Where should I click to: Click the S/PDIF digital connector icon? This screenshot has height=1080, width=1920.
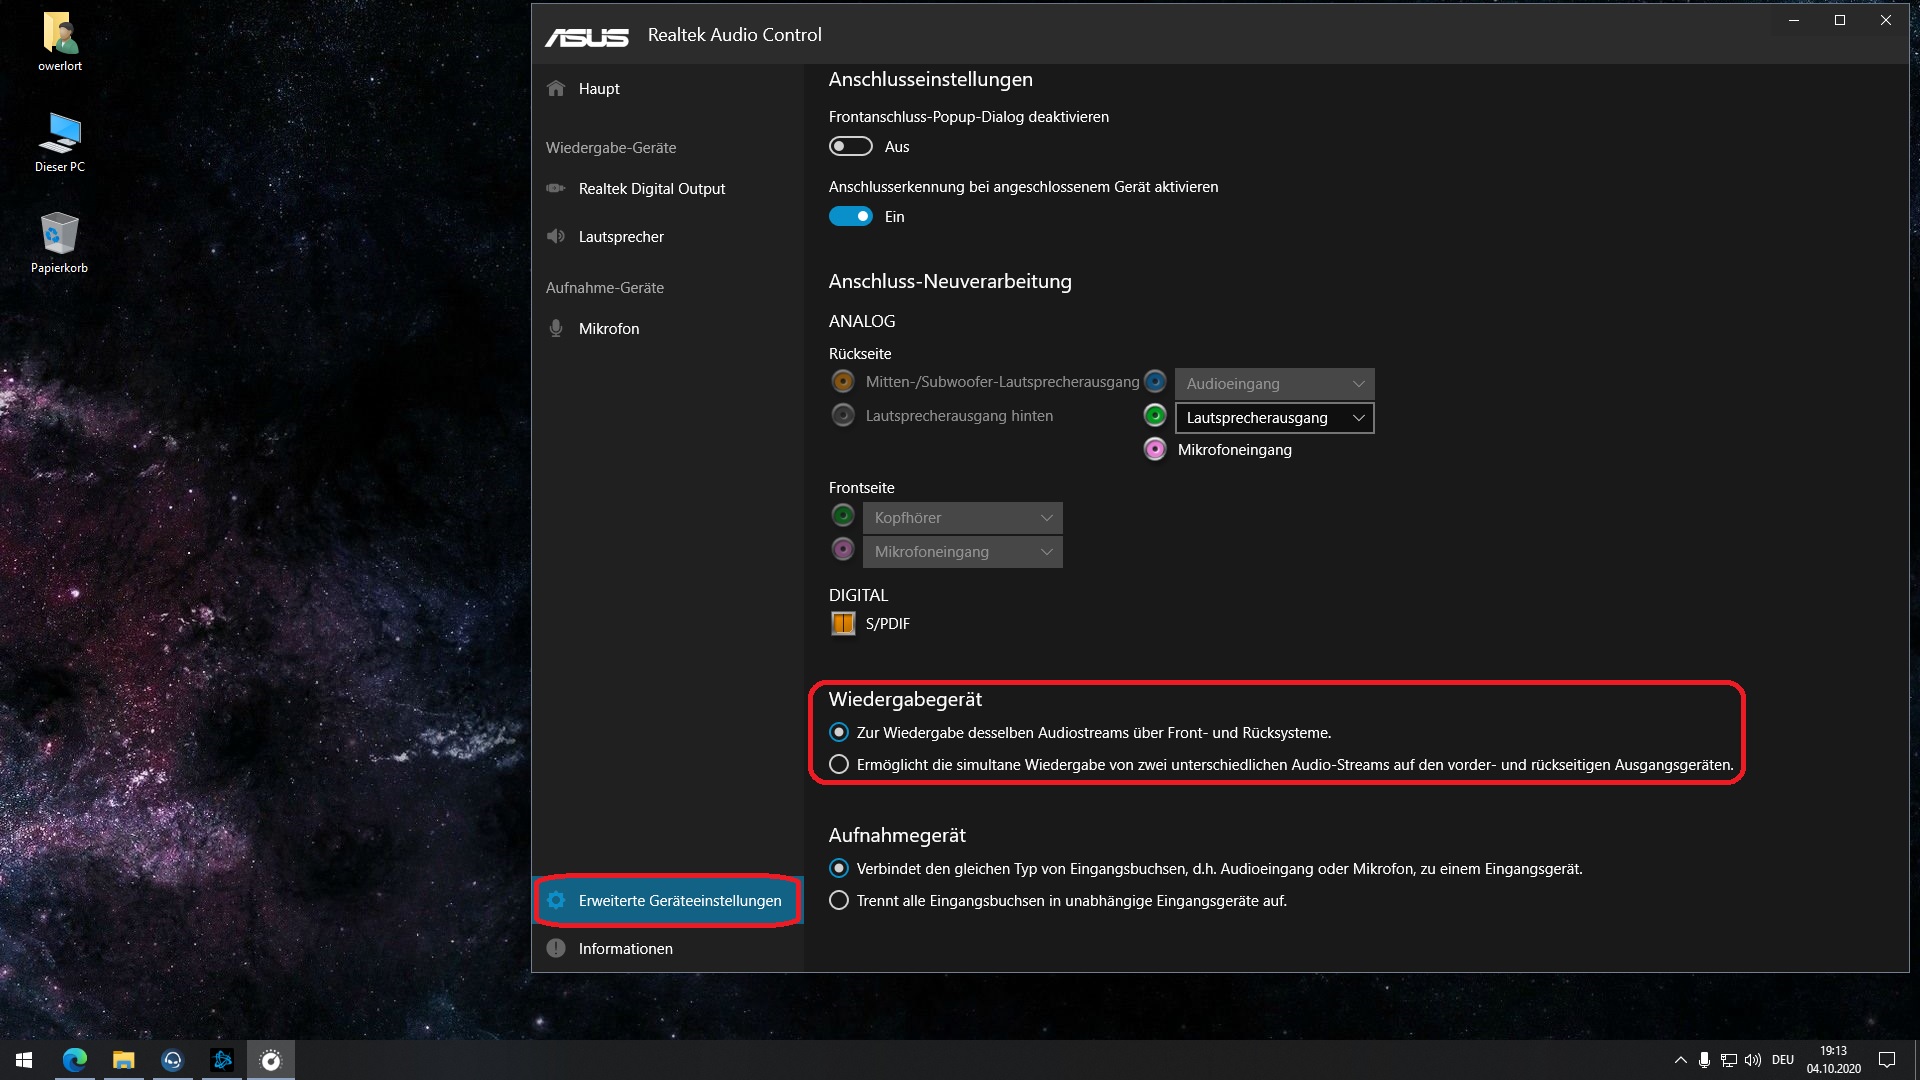(x=843, y=623)
